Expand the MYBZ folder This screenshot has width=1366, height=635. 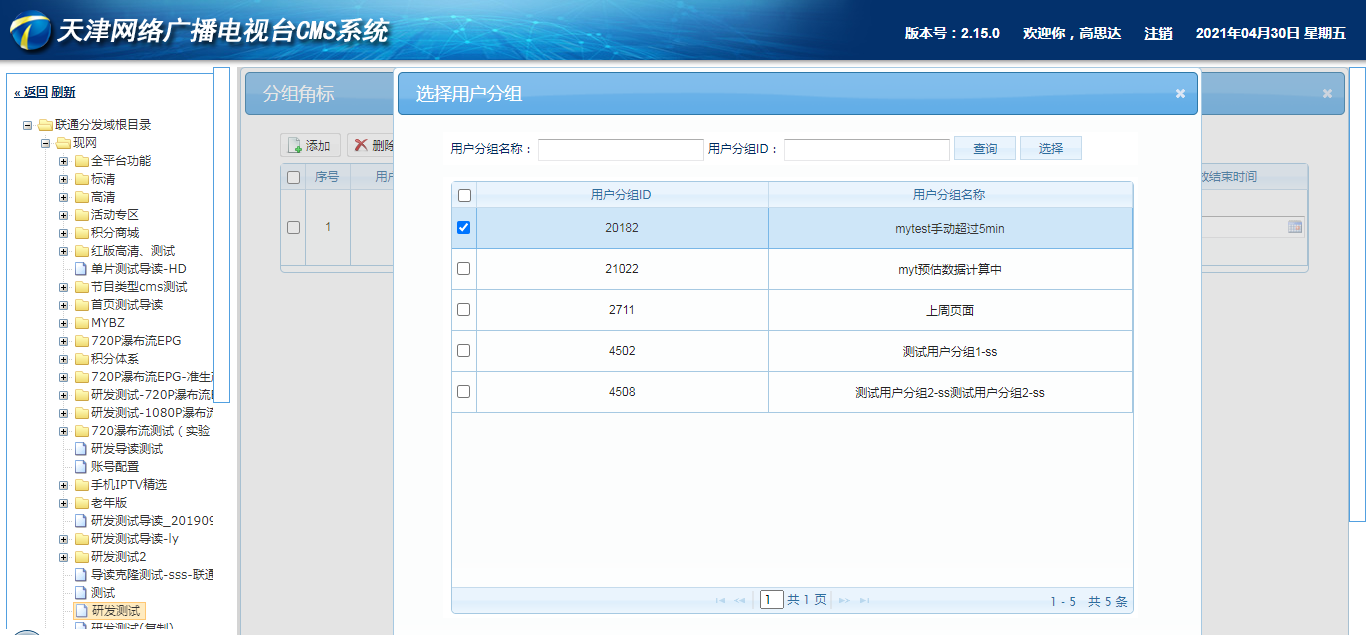click(64, 323)
